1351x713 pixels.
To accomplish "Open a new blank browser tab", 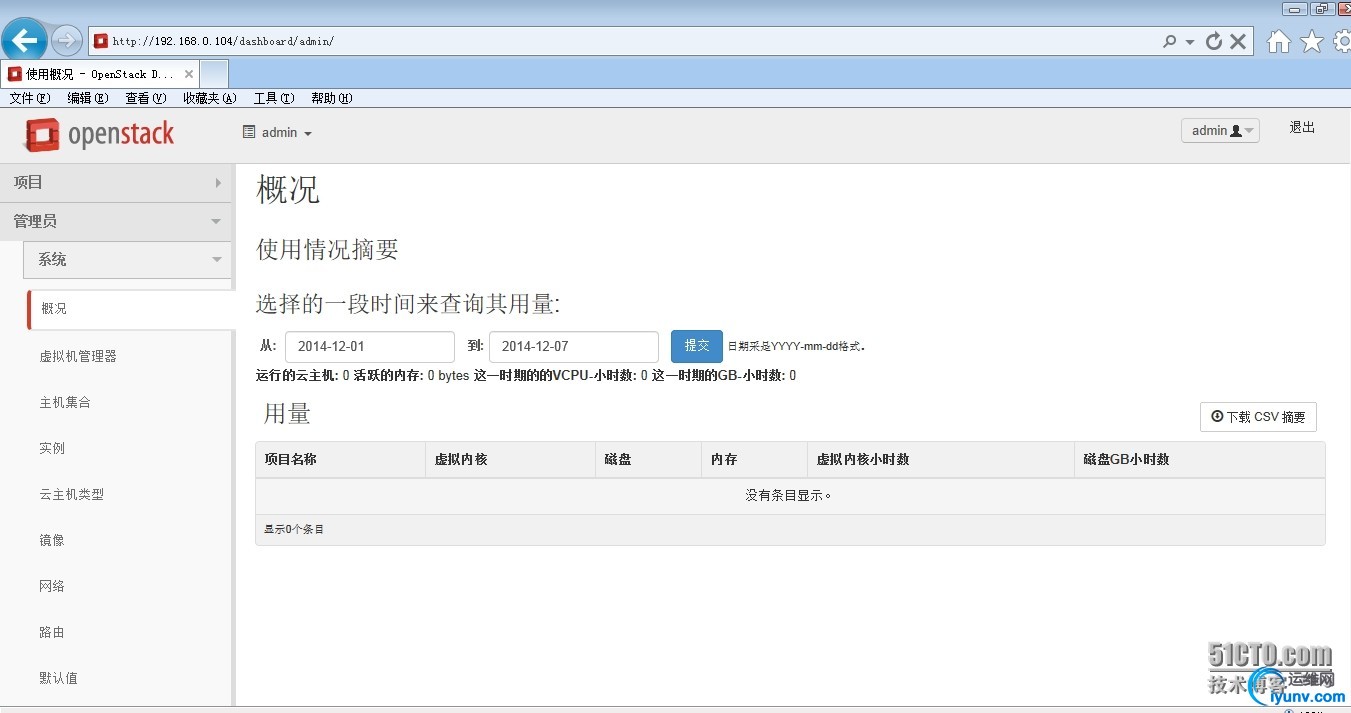I will pyautogui.click(x=214, y=74).
